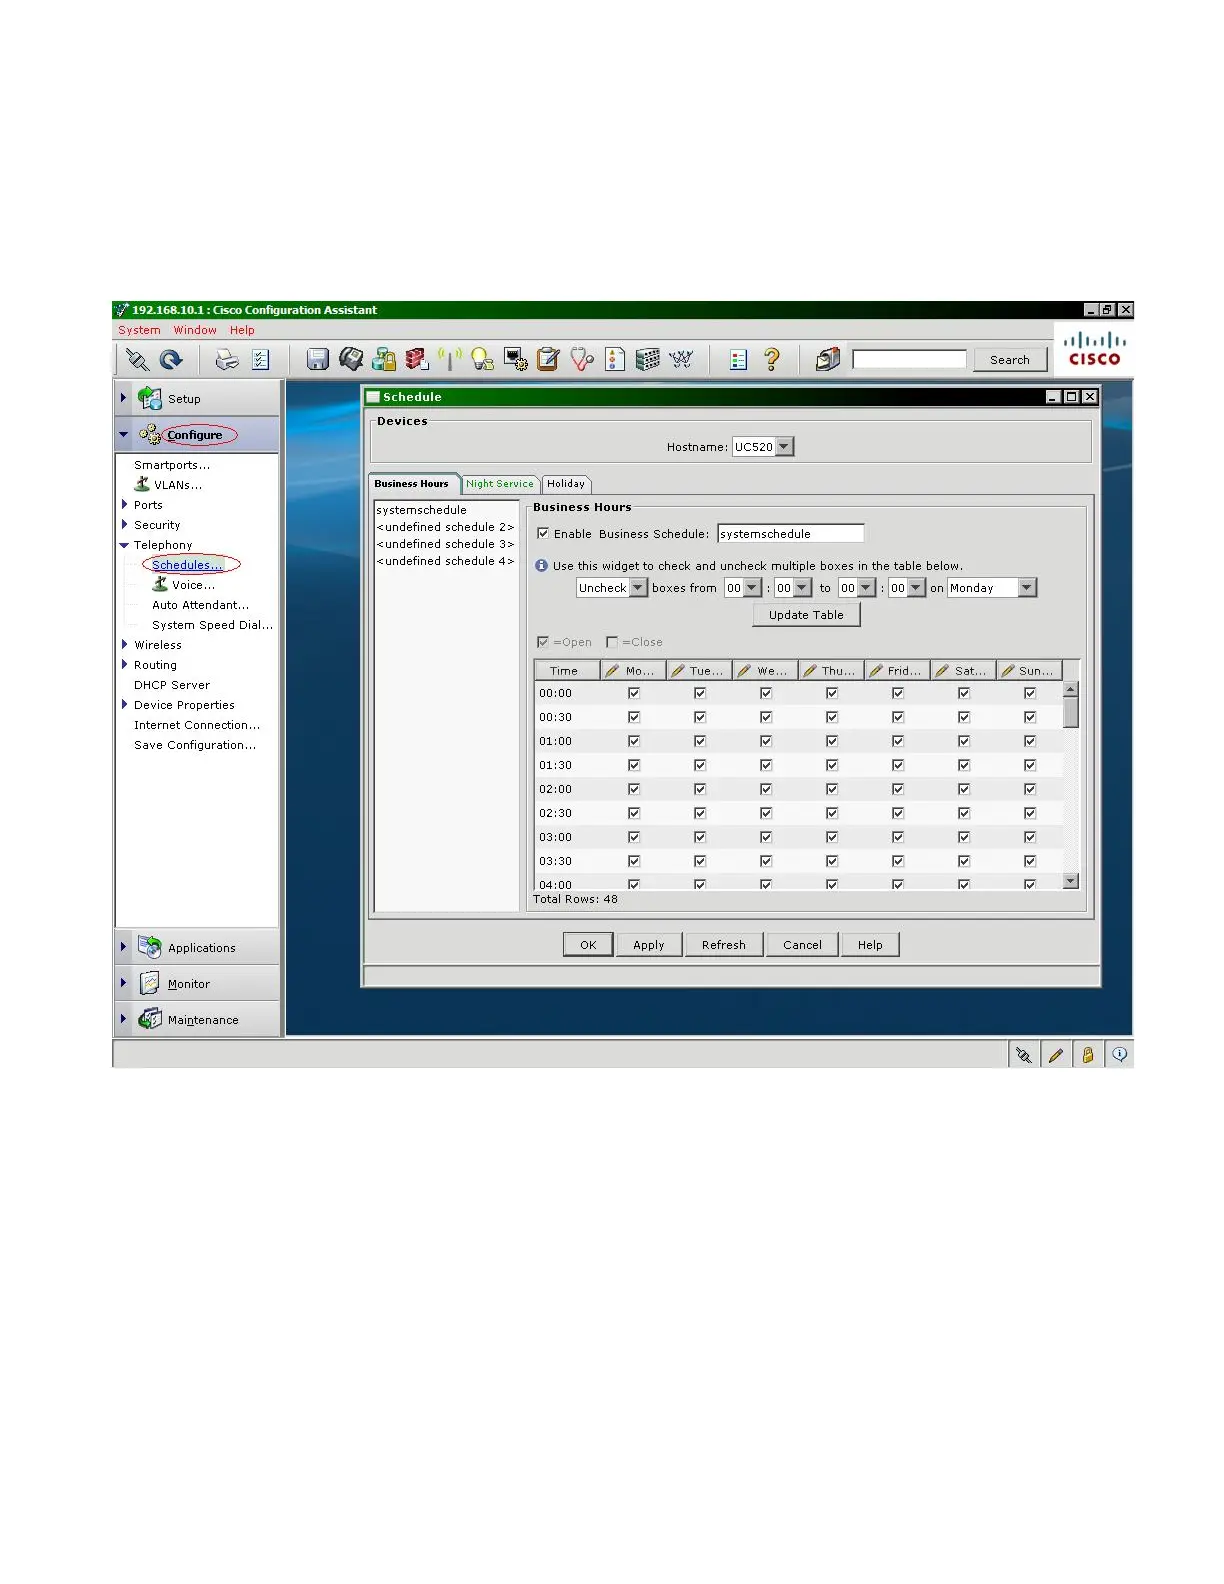Expand the Applications sidebar section
The height and width of the screenshot is (1584, 1224).
tap(123, 947)
